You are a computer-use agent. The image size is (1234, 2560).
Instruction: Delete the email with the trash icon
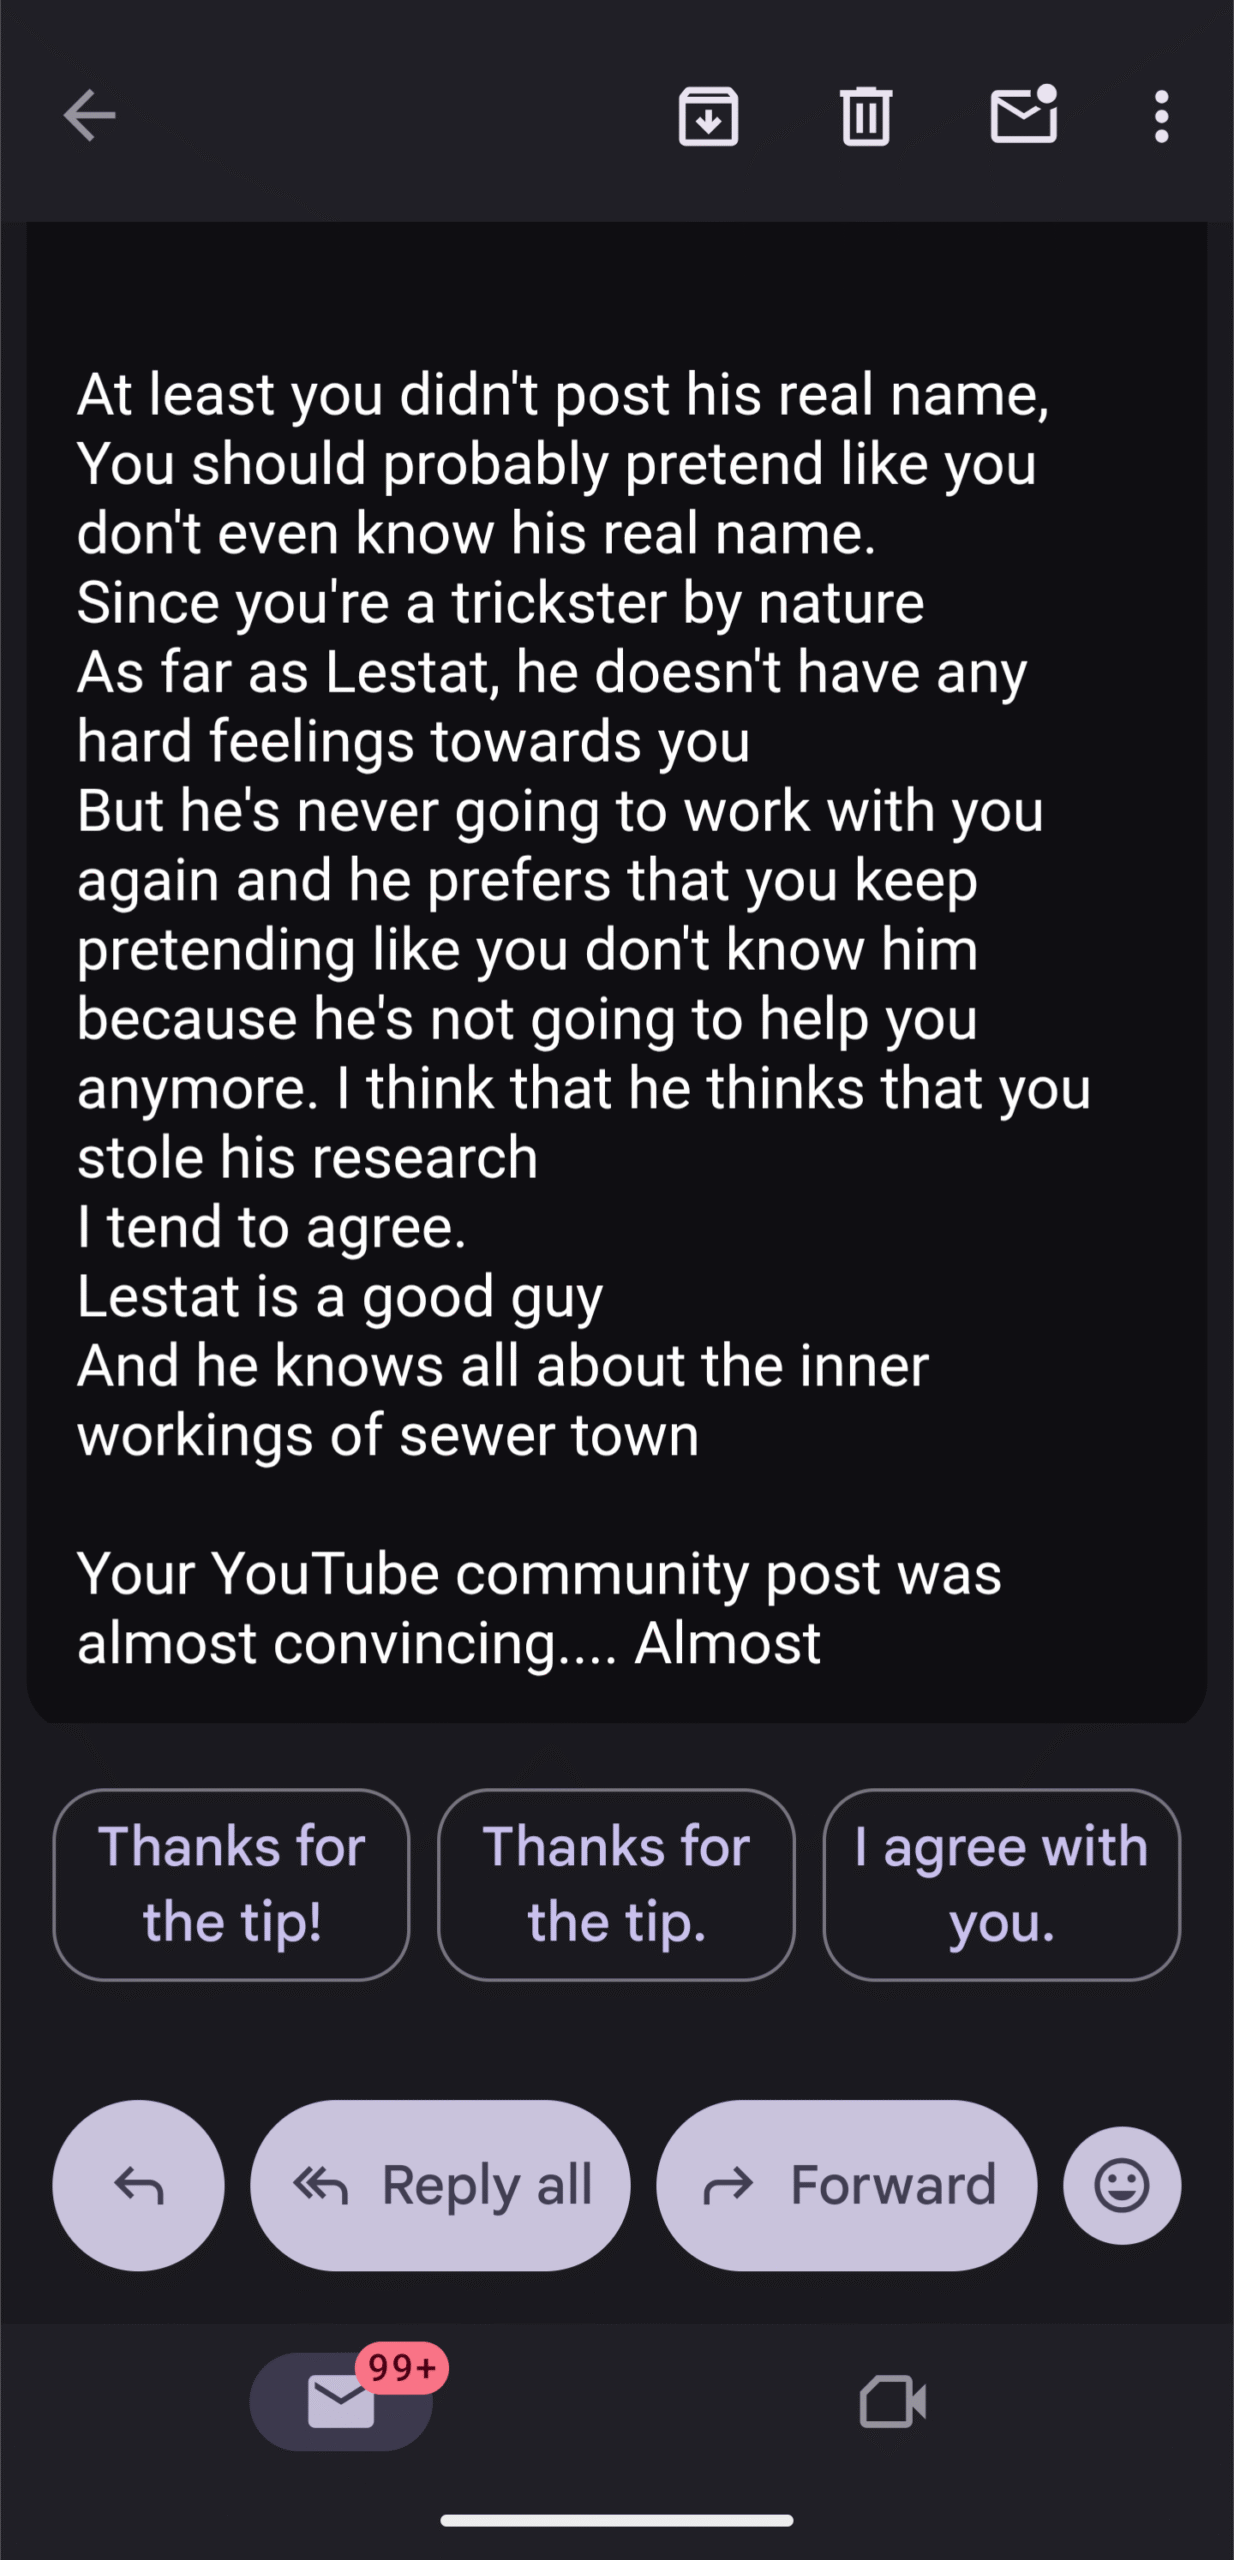click(865, 116)
